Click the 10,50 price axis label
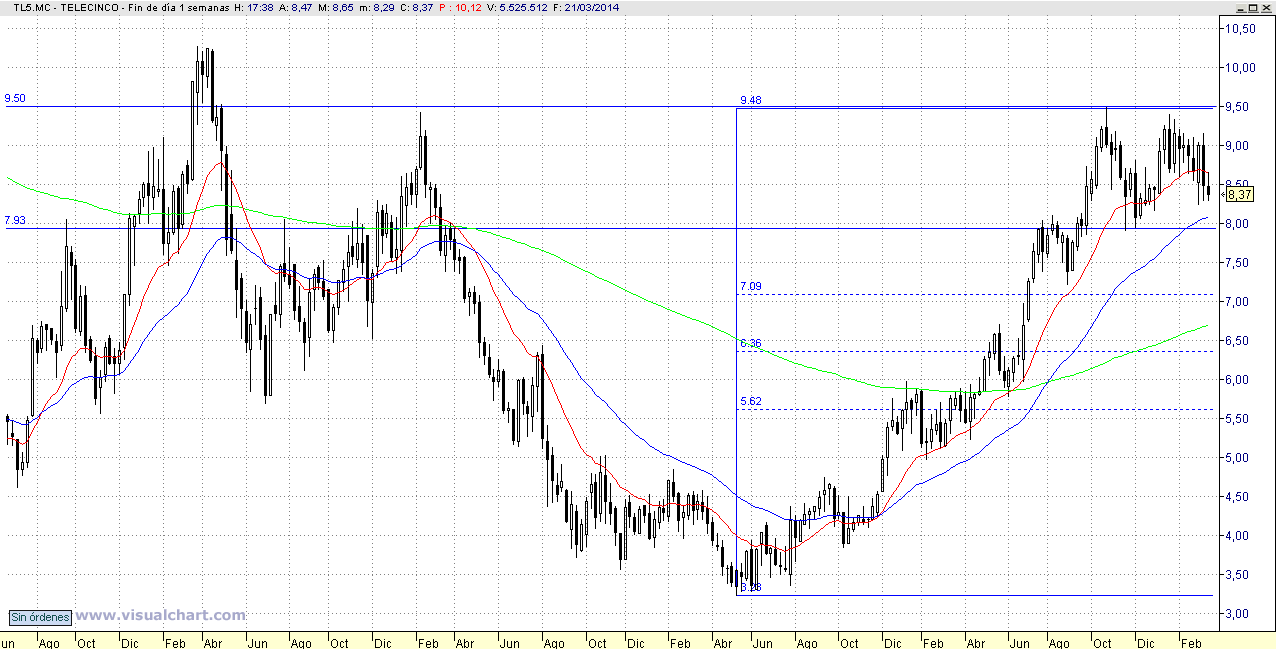This screenshot has width=1276, height=649. (1241, 29)
